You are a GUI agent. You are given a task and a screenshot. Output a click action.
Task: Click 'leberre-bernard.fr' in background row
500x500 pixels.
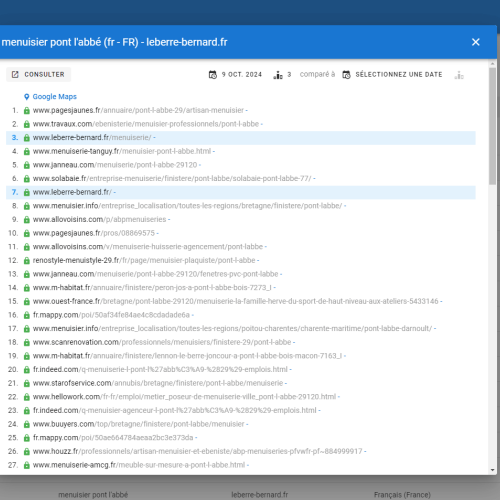[260, 495]
